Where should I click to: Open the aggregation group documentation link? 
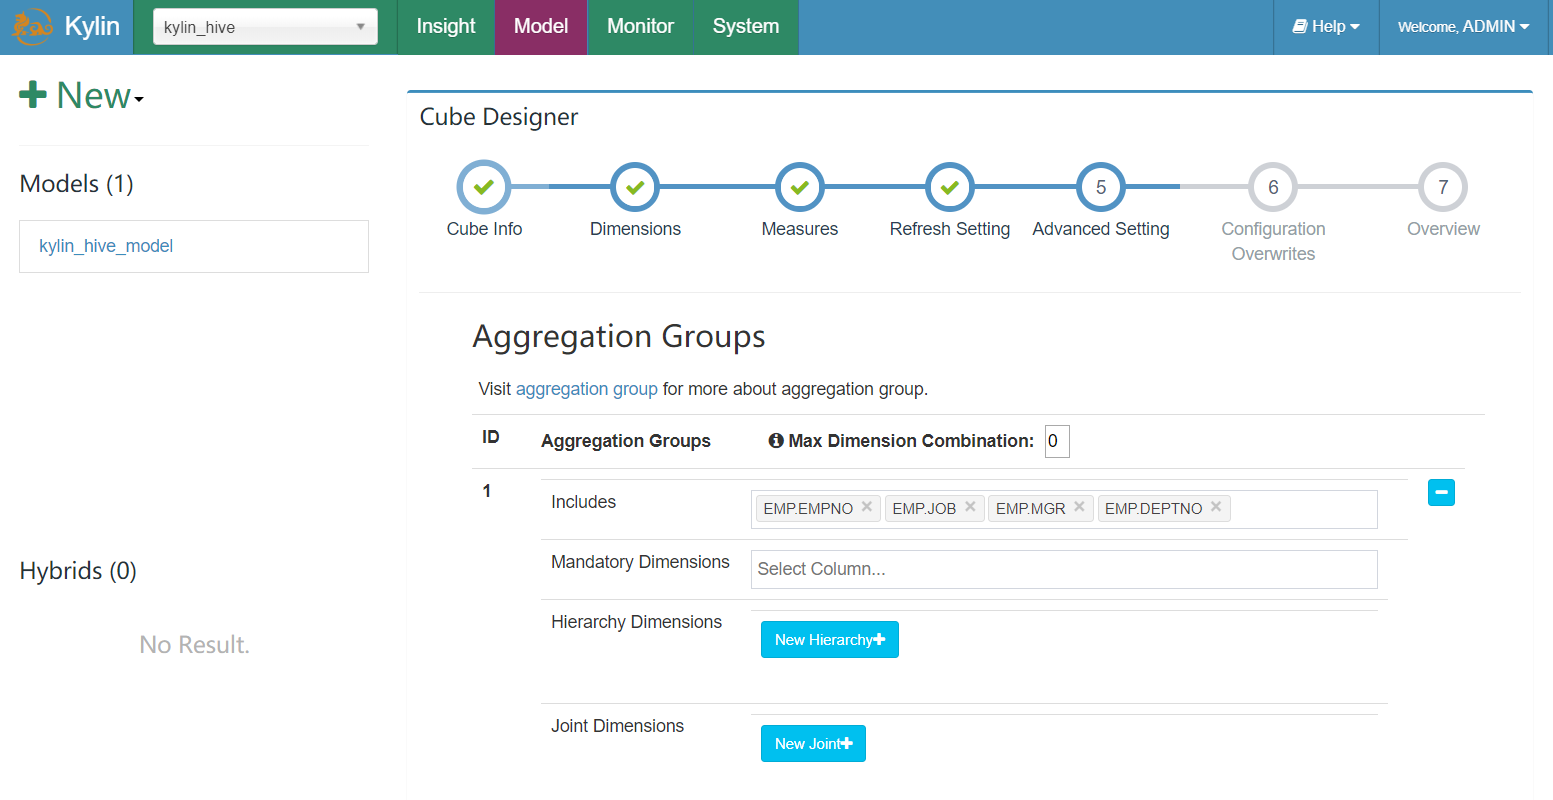(587, 389)
